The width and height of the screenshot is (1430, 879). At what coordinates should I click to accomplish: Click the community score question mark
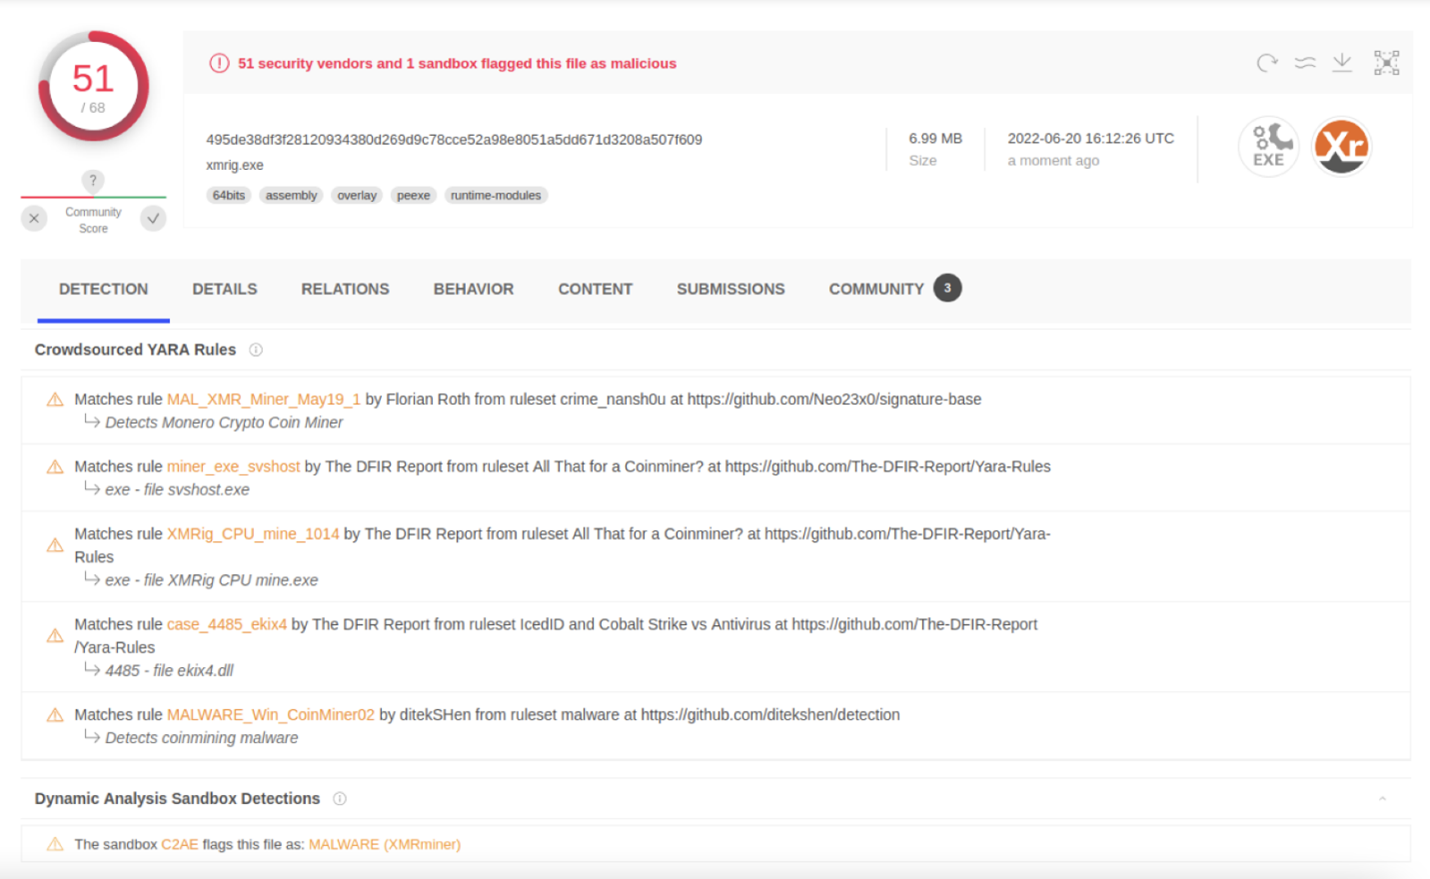pos(93,181)
